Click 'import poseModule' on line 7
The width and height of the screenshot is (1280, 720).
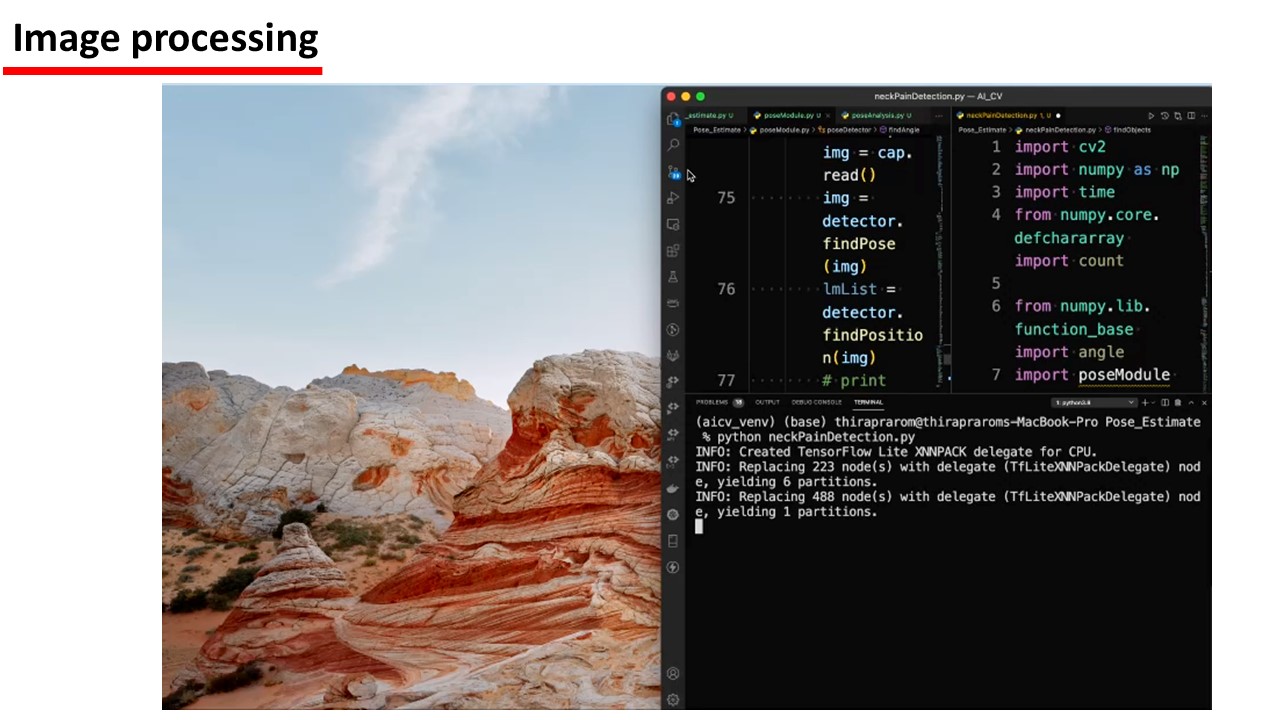click(1092, 375)
